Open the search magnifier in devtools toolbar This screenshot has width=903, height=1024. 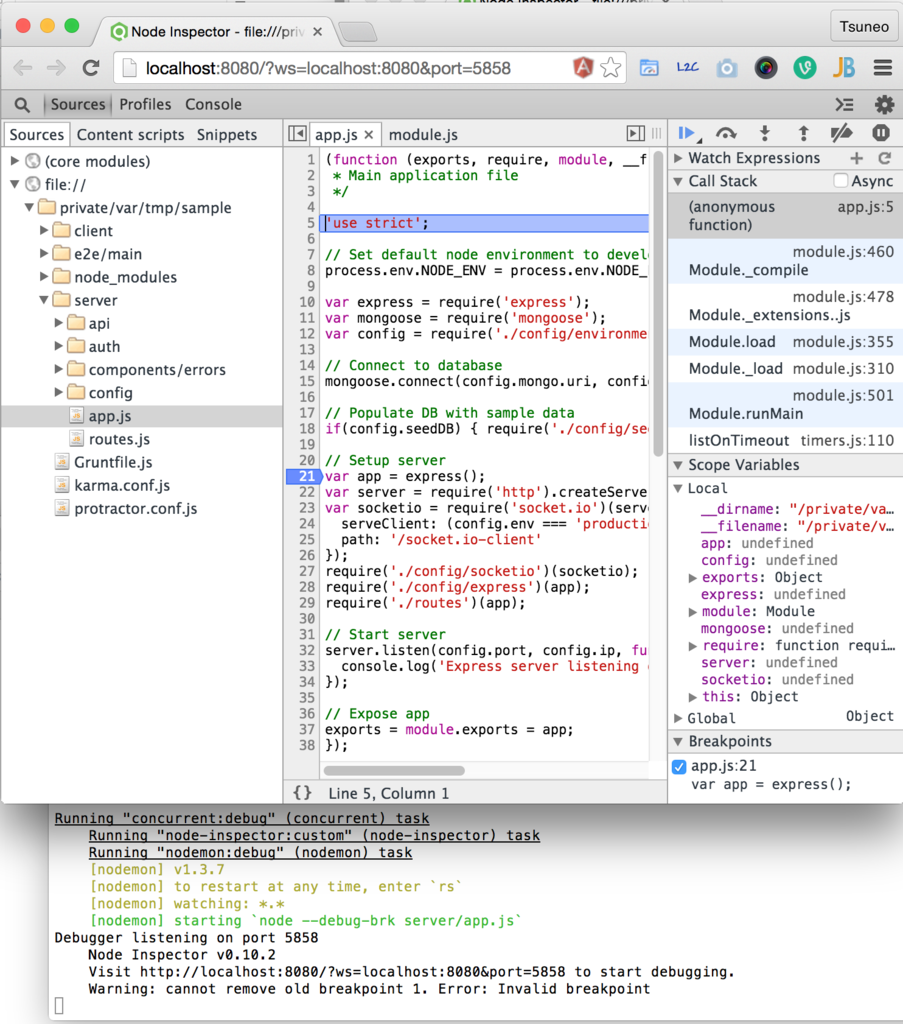coord(22,104)
